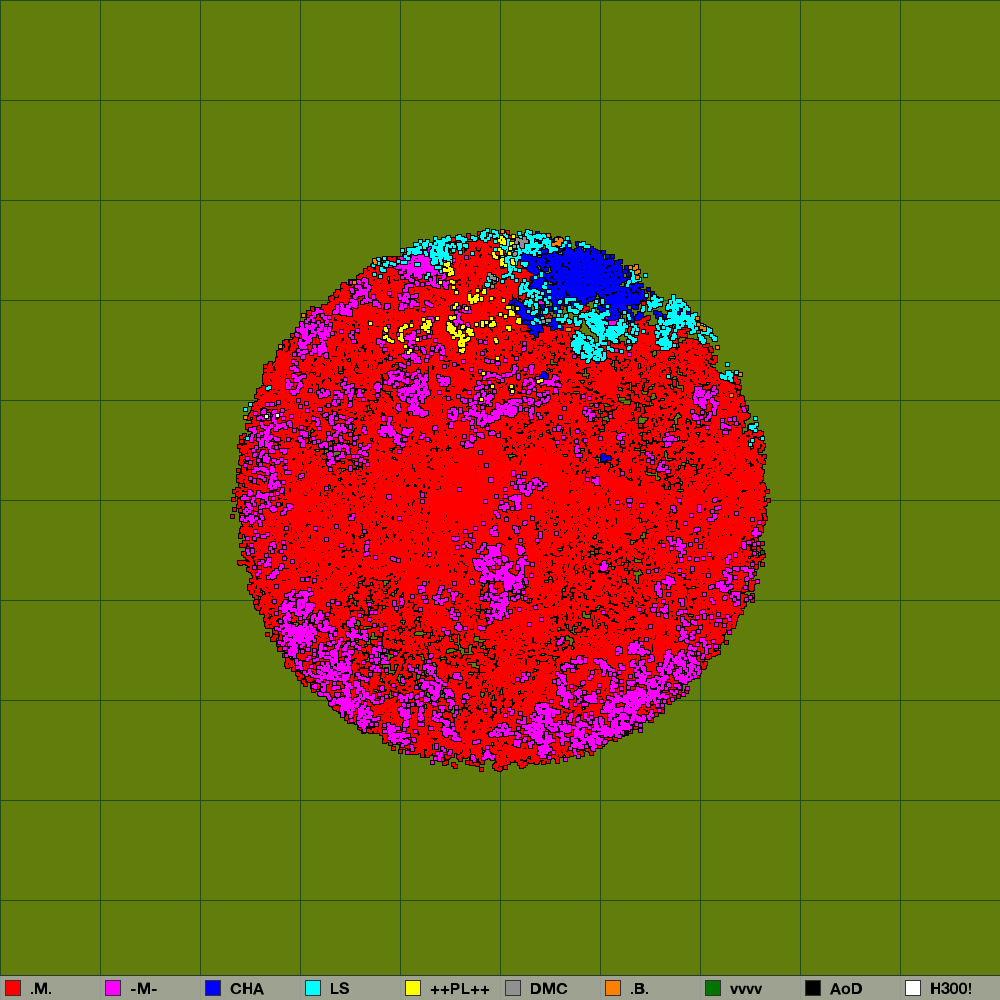Image resolution: width=1000 pixels, height=1000 pixels.
Task: Click the red .M. legend color swatch
Action: click(x=13, y=988)
